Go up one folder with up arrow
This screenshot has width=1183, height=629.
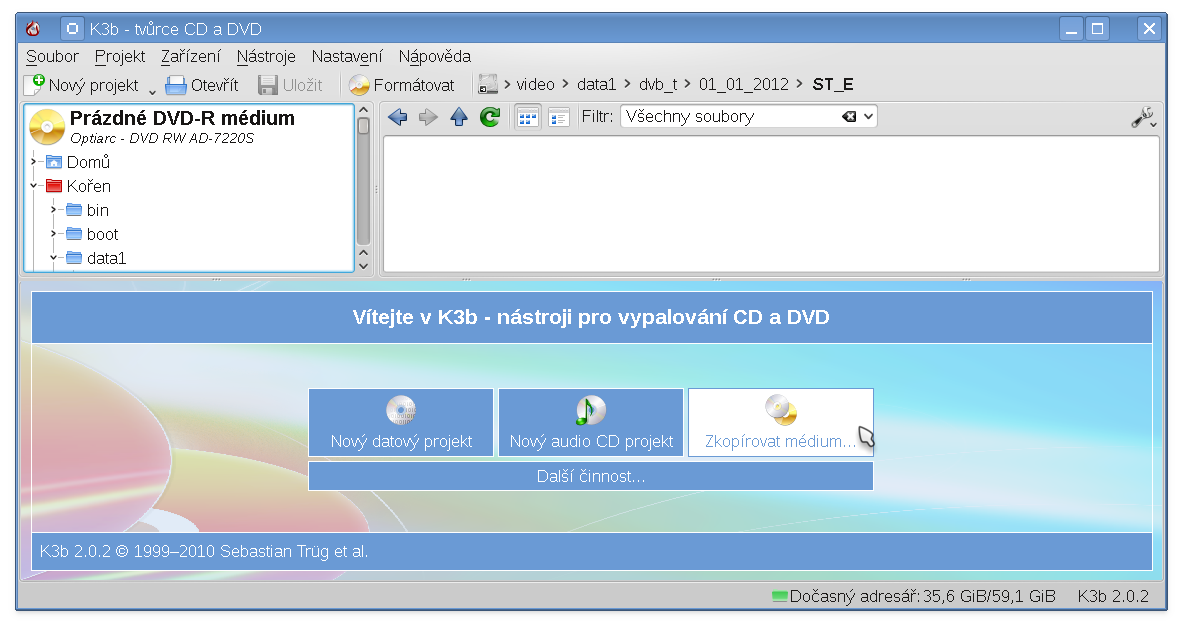click(x=459, y=117)
